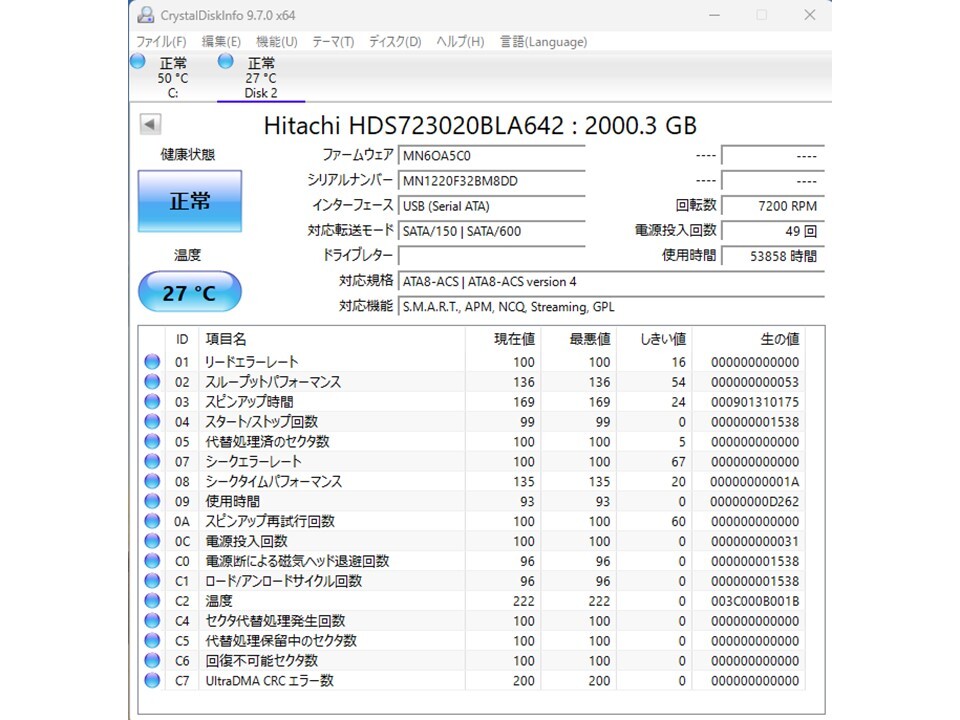The image size is (960, 720).
Task: Click status orb for C2 温度 row
Action: tap(152, 601)
